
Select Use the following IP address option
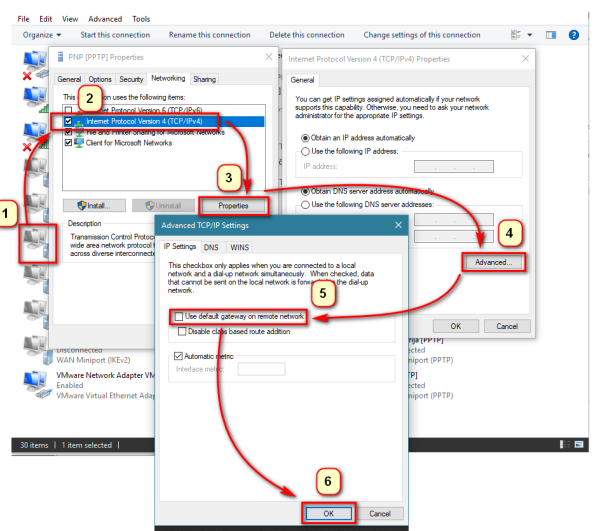point(305,151)
